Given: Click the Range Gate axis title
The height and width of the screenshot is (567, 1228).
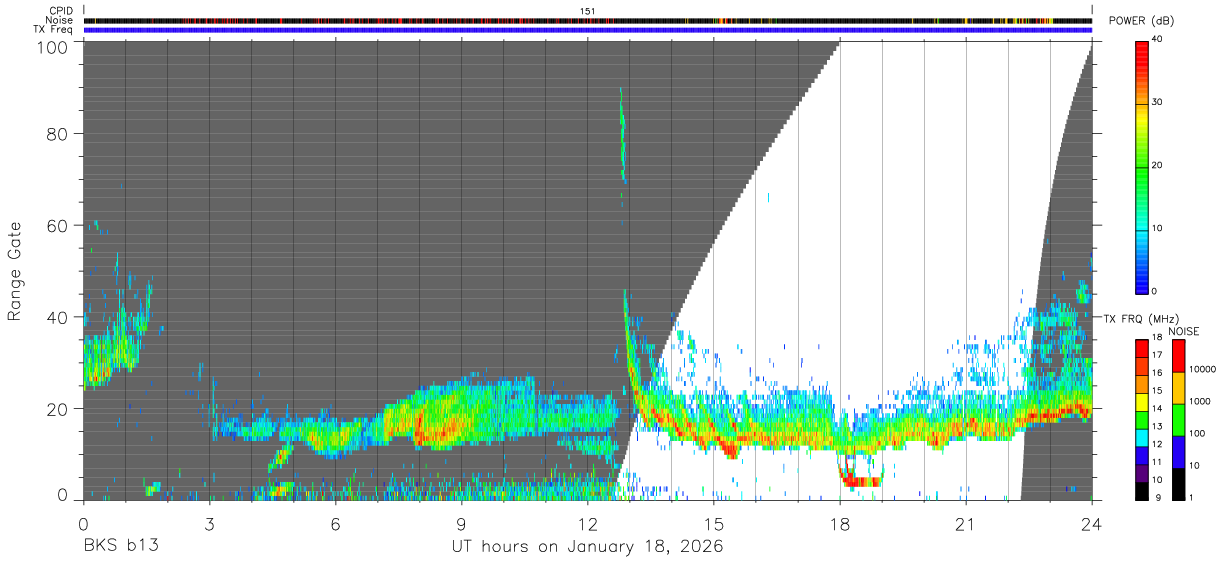Looking at the screenshot, I should [x=15, y=271].
